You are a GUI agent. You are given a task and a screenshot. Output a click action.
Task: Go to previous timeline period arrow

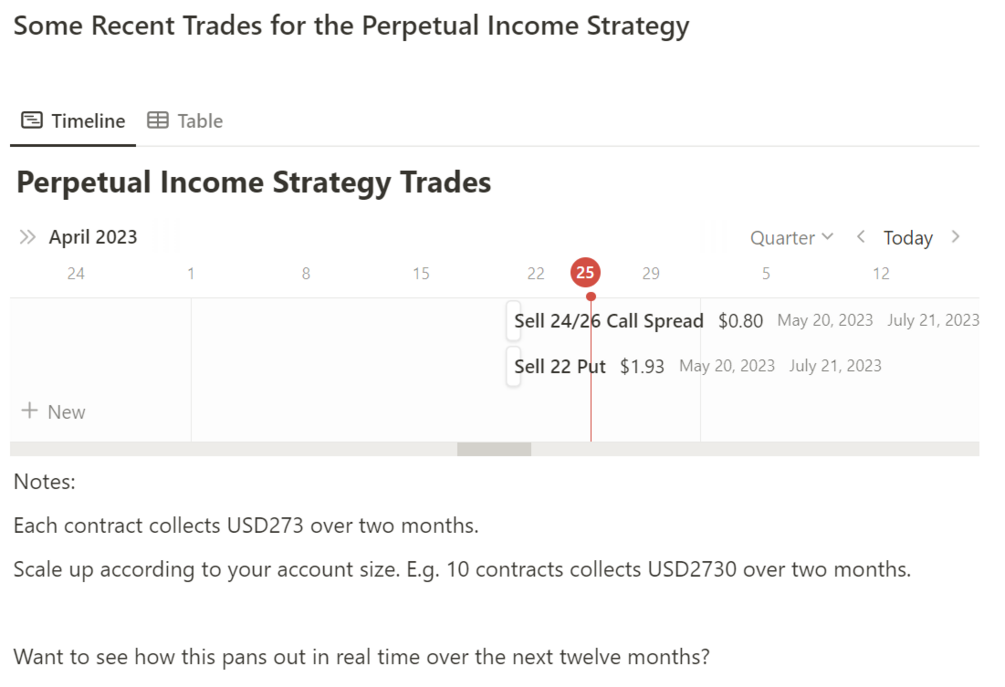tap(860, 237)
